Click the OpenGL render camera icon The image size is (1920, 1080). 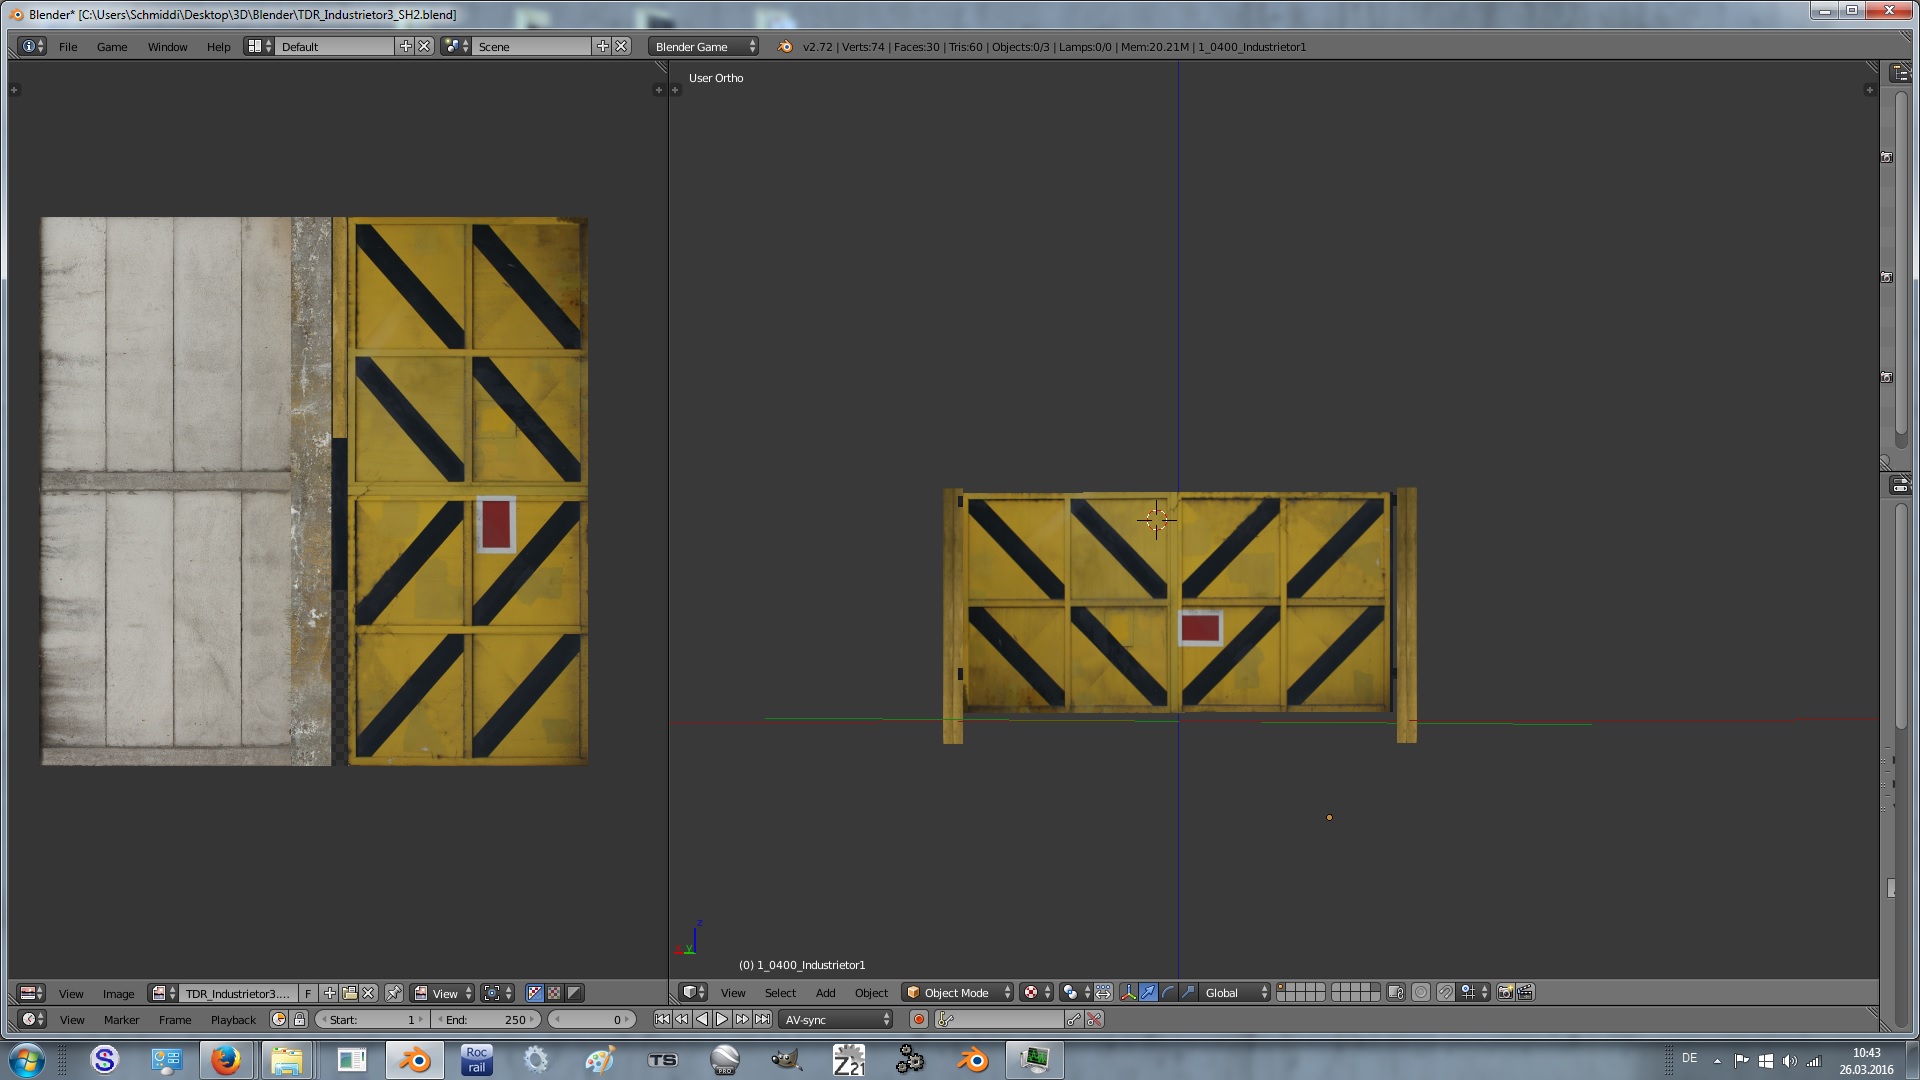click(1505, 992)
